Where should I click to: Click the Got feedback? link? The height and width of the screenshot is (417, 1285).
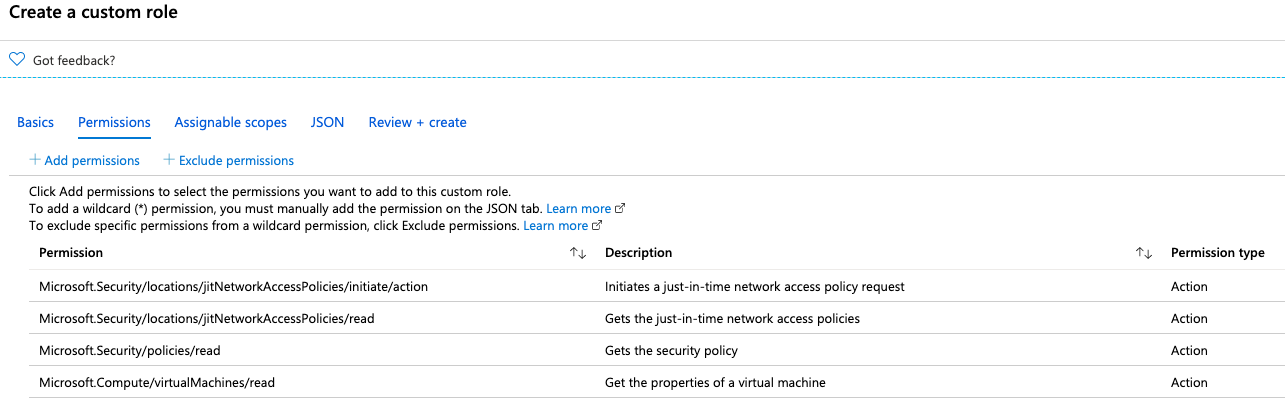[x=74, y=60]
